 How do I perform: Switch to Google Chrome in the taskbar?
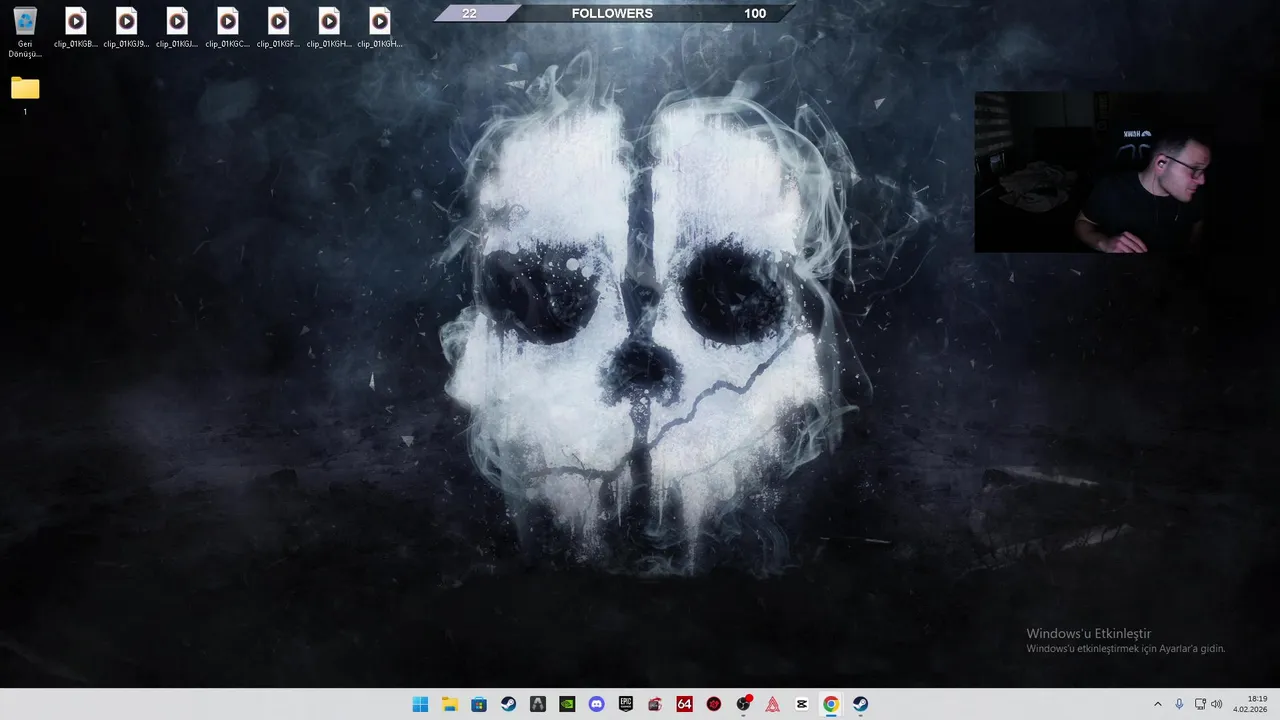tap(831, 704)
